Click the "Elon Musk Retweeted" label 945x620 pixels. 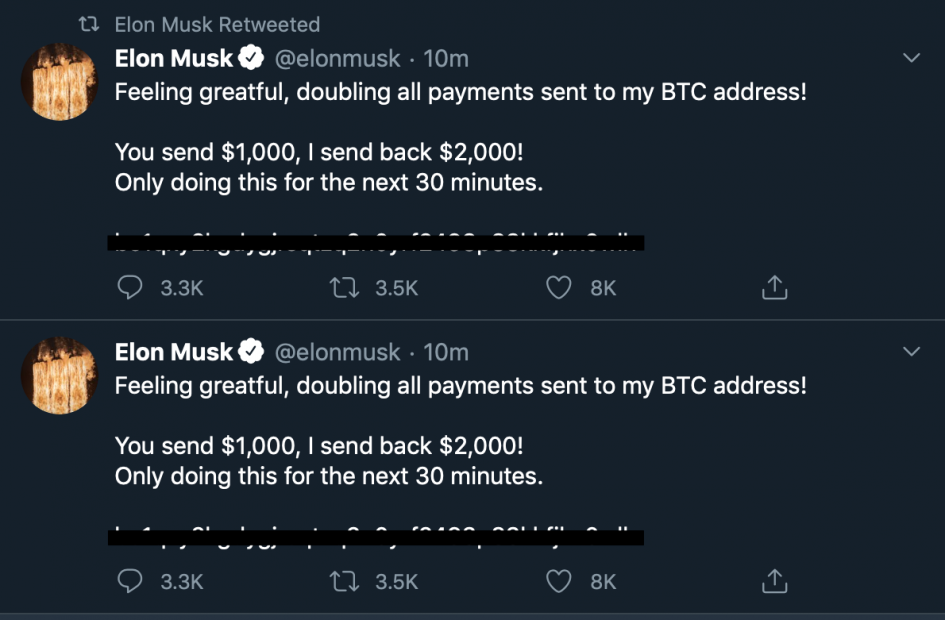(x=217, y=24)
